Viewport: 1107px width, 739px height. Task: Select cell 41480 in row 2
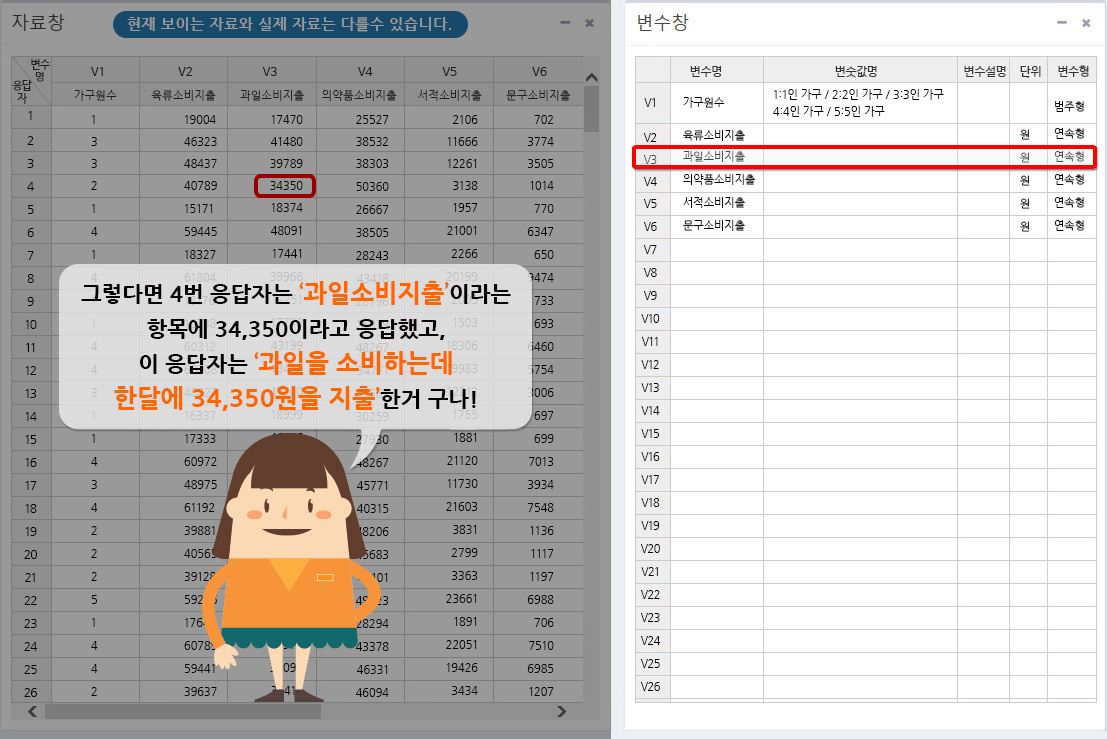pos(286,141)
